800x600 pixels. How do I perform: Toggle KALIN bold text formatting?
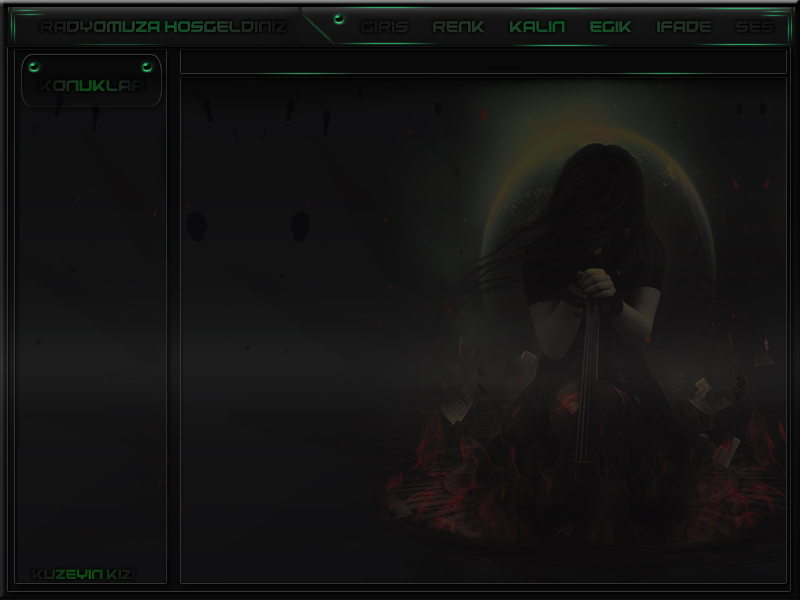537,27
